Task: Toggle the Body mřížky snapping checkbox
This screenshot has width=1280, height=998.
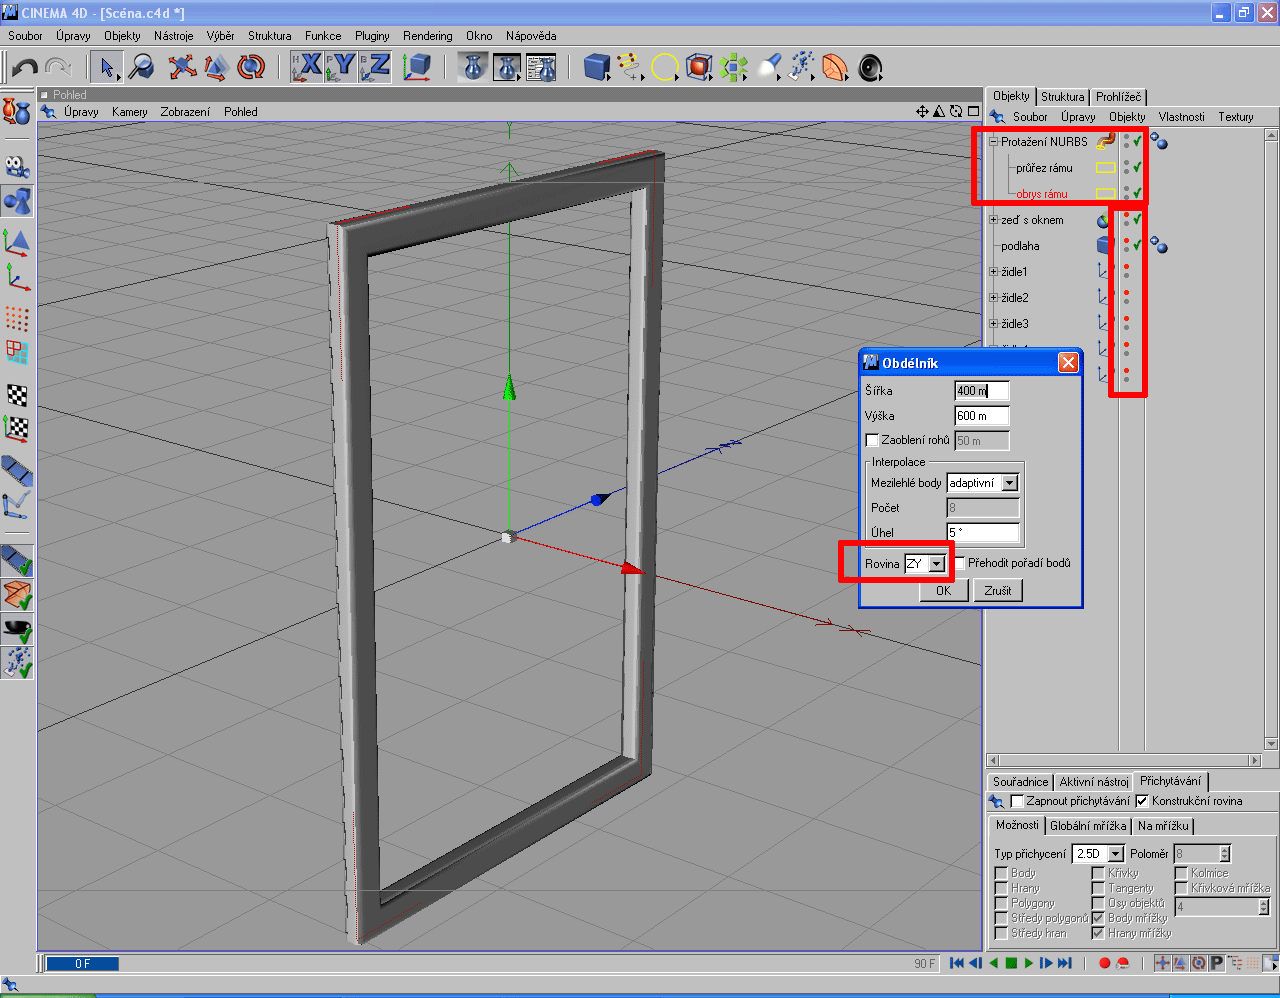Action: pos(1098,918)
